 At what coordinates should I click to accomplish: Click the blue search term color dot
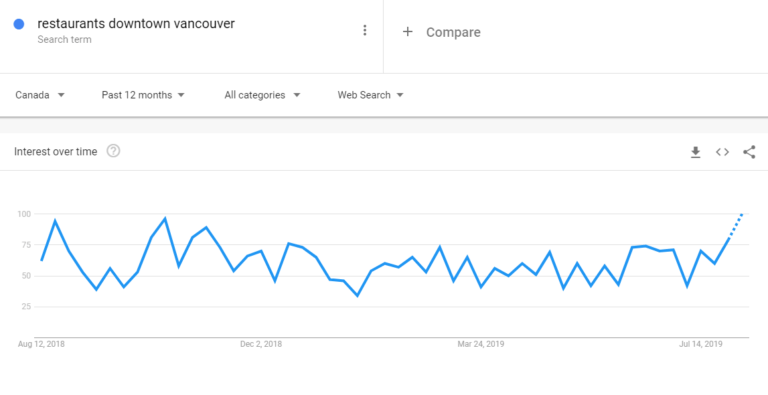(19, 24)
